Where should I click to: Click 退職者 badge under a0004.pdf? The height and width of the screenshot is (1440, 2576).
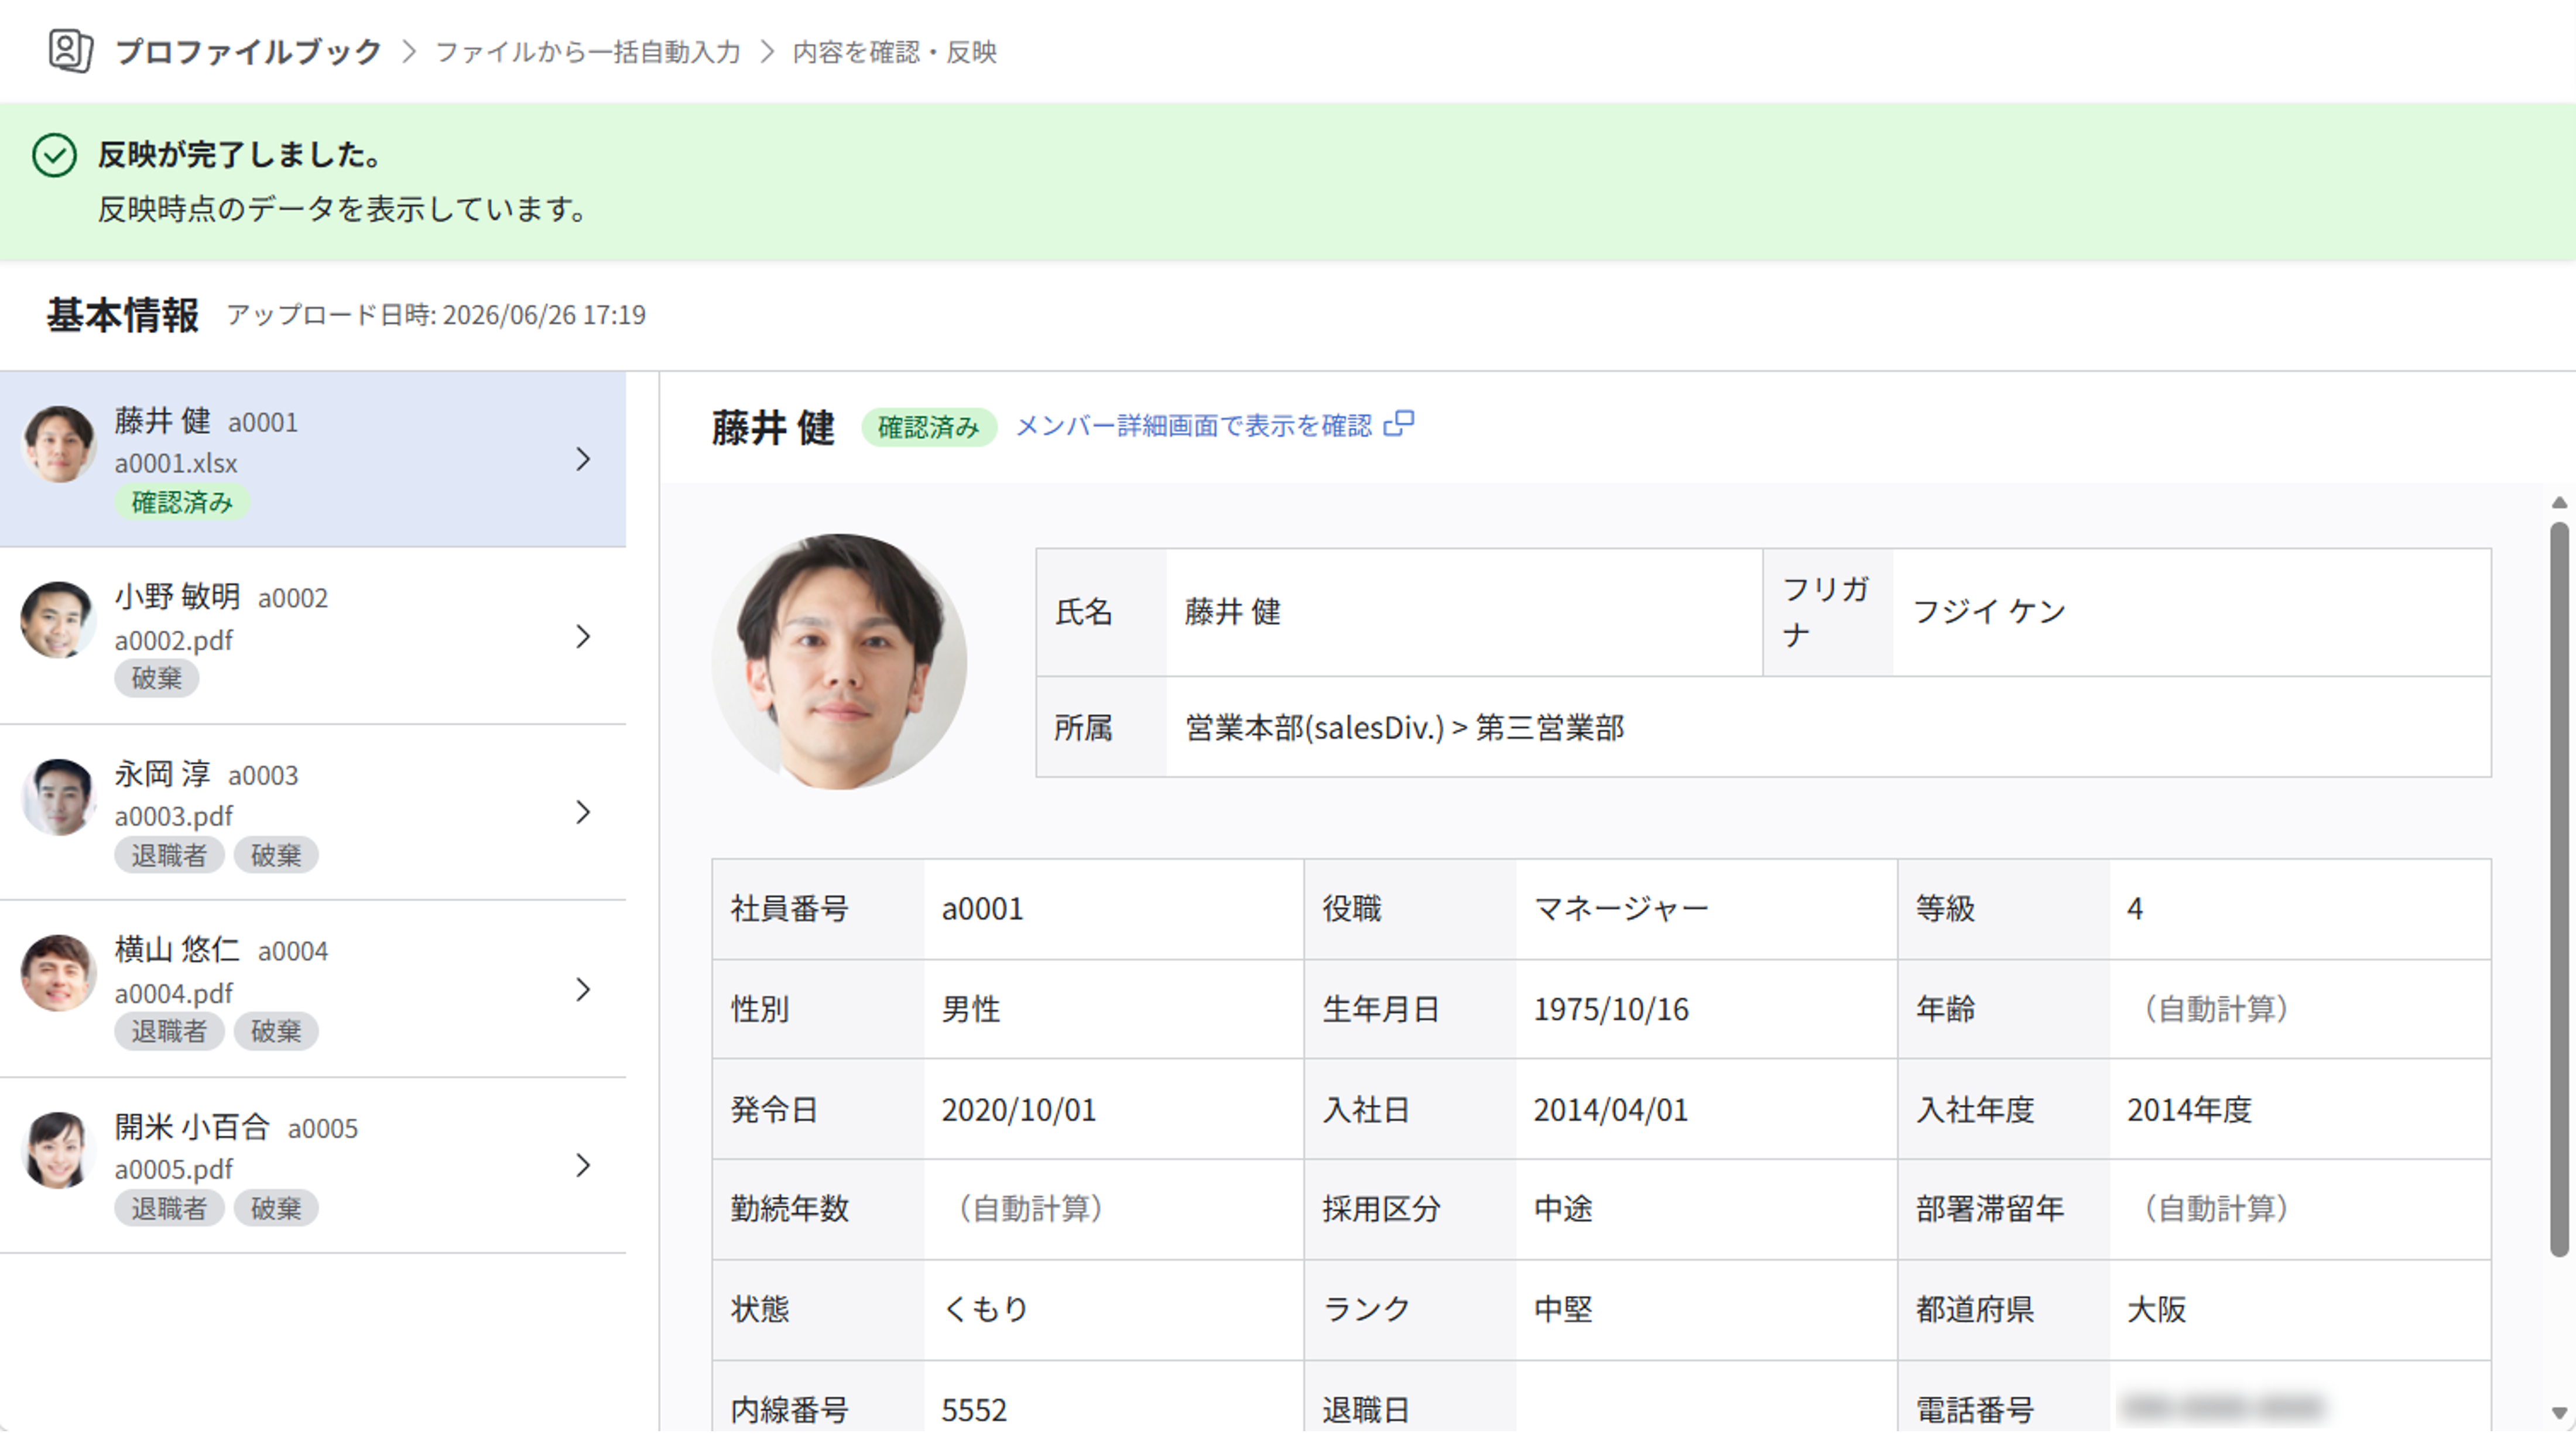169,1031
